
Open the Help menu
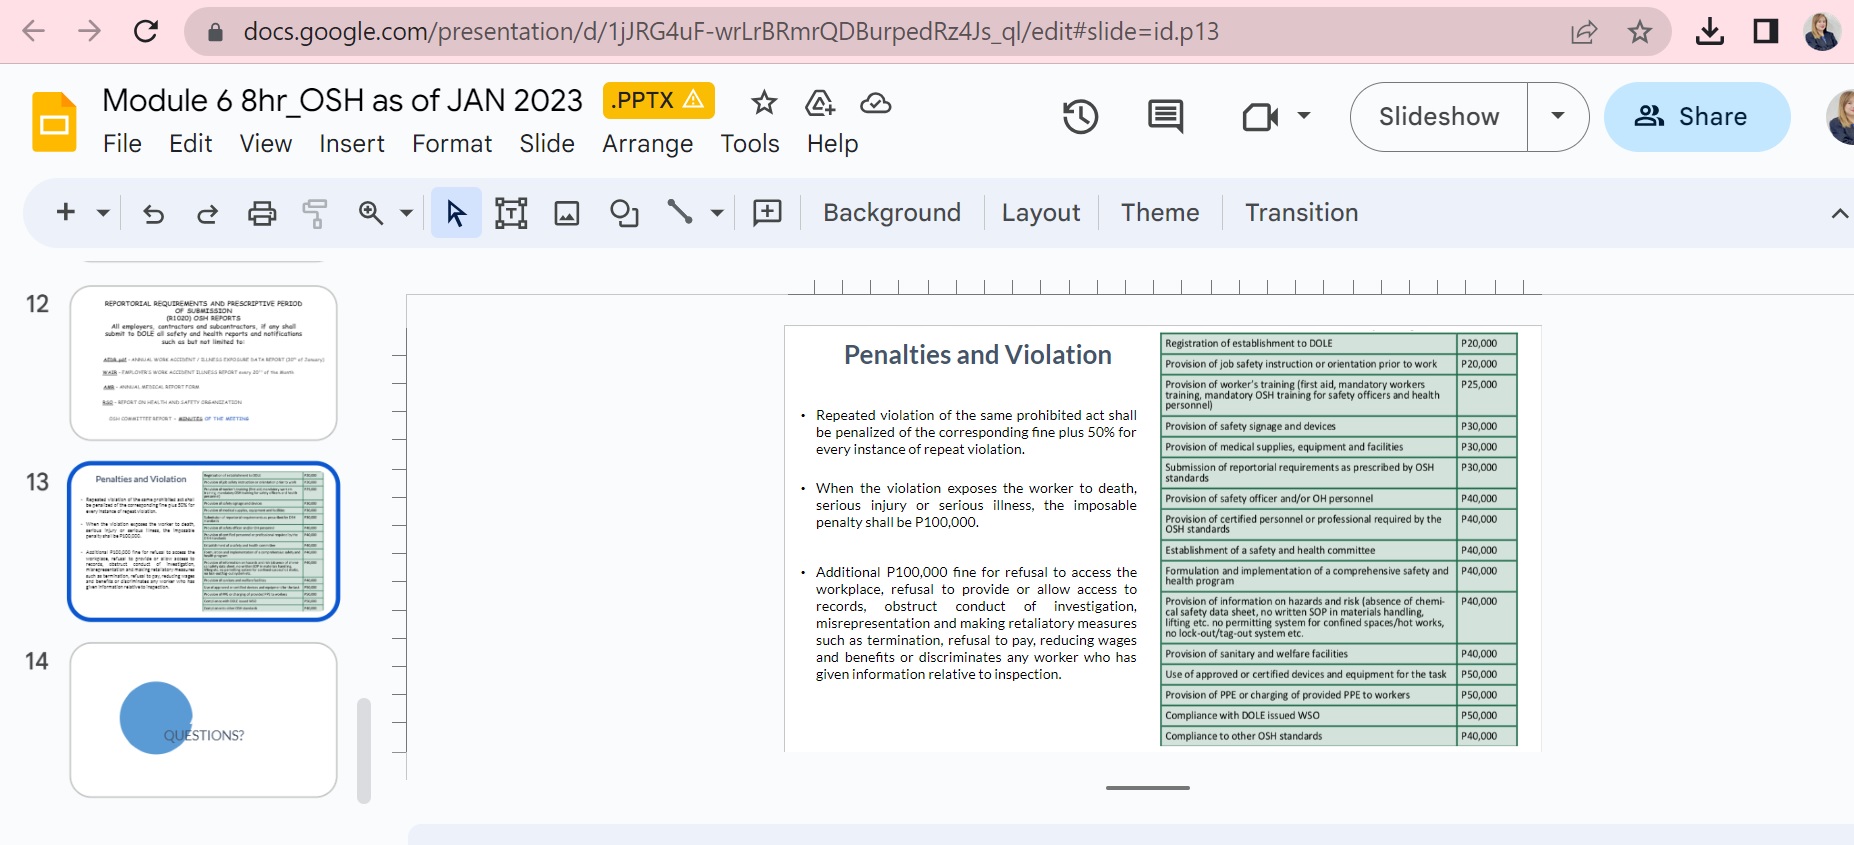[833, 144]
